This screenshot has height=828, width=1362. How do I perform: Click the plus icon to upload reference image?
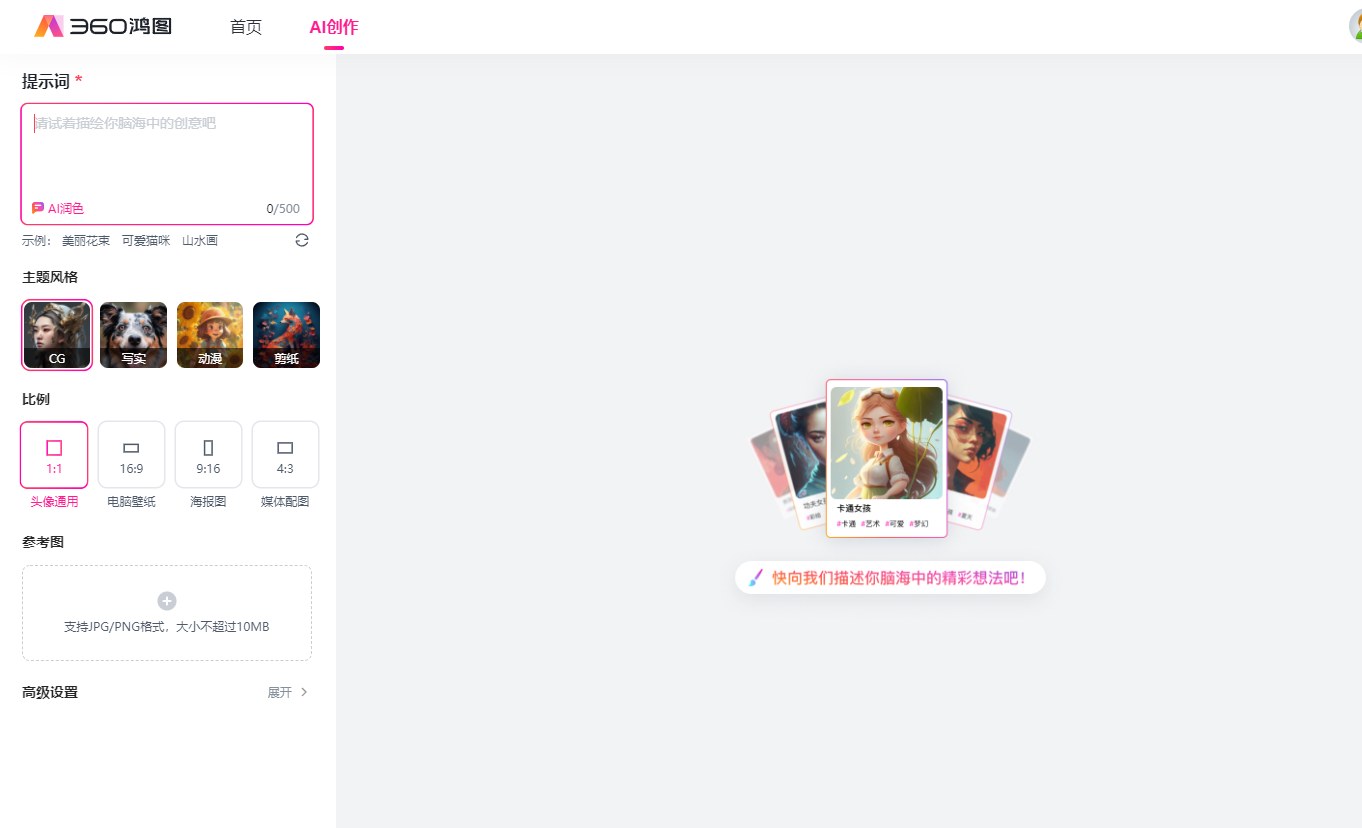pyautogui.click(x=167, y=601)
